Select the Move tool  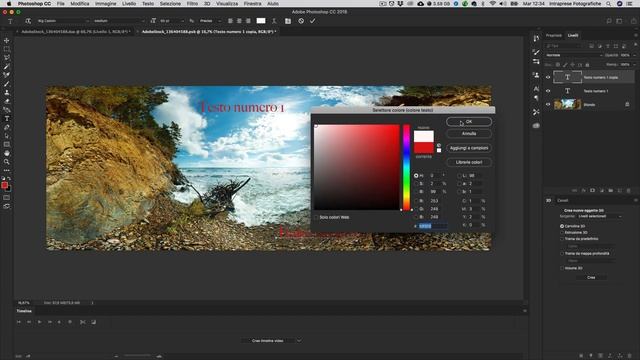tap(7, 40)
